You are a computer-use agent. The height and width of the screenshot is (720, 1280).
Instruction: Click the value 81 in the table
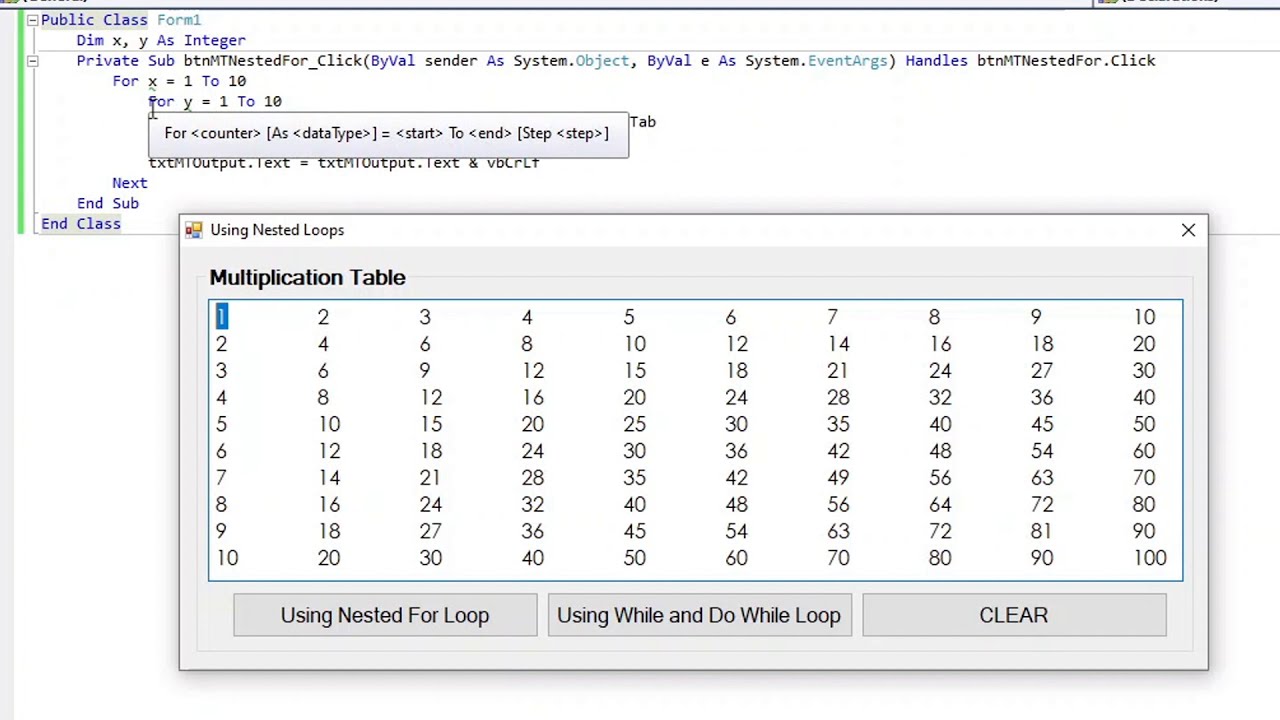tap(1041, 531)
